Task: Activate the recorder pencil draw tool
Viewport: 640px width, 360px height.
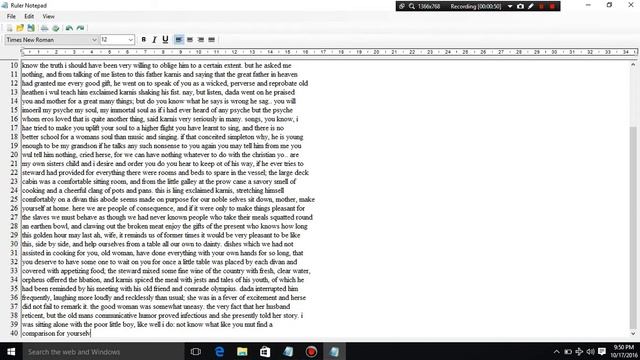Action: (531, 6)
